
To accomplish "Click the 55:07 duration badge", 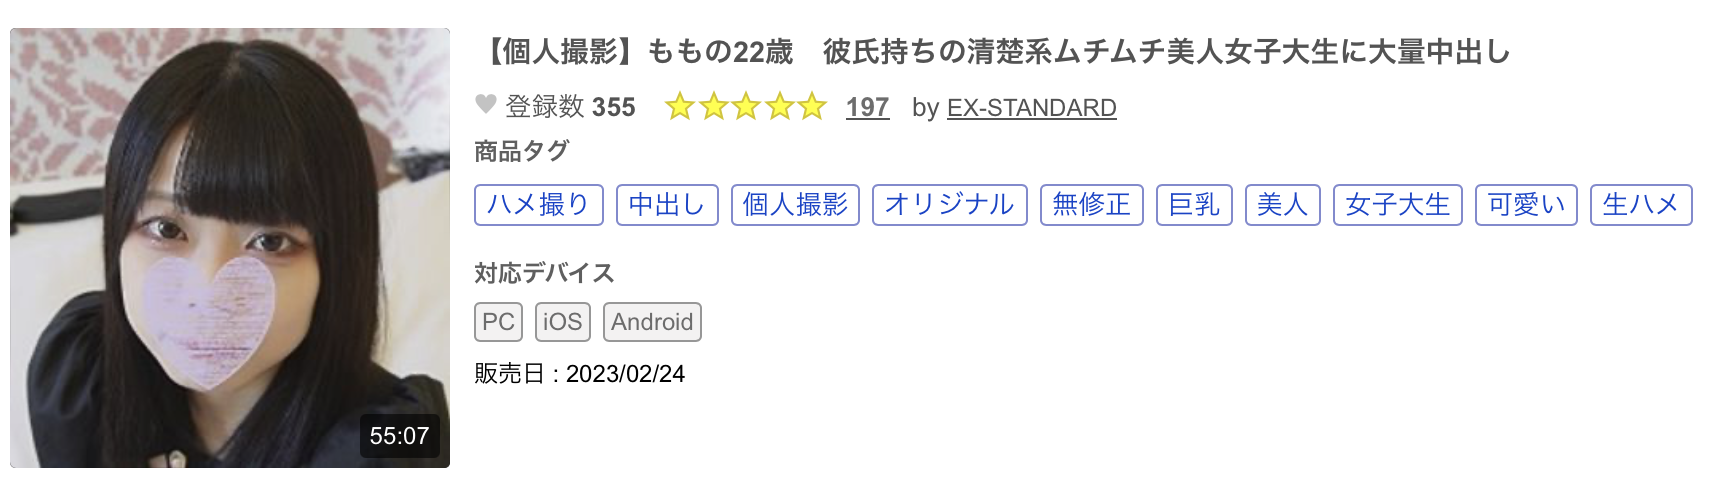I will point(399,436).
